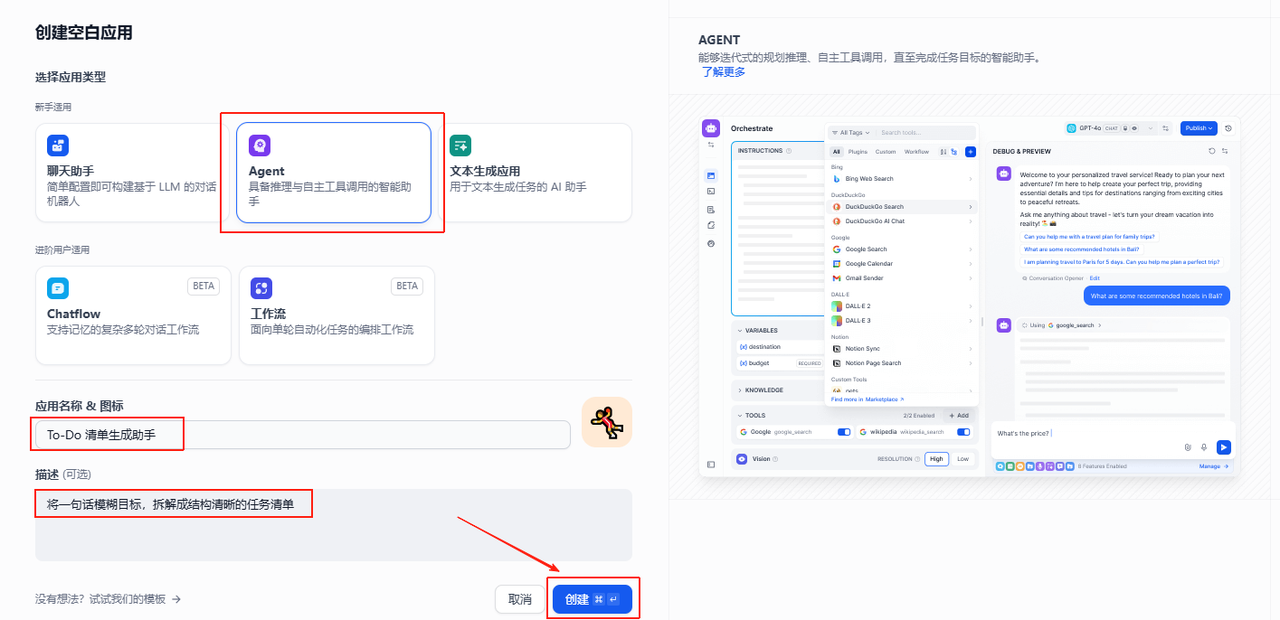
Task: Choose the Agent app type card
Action: (333, 172)
